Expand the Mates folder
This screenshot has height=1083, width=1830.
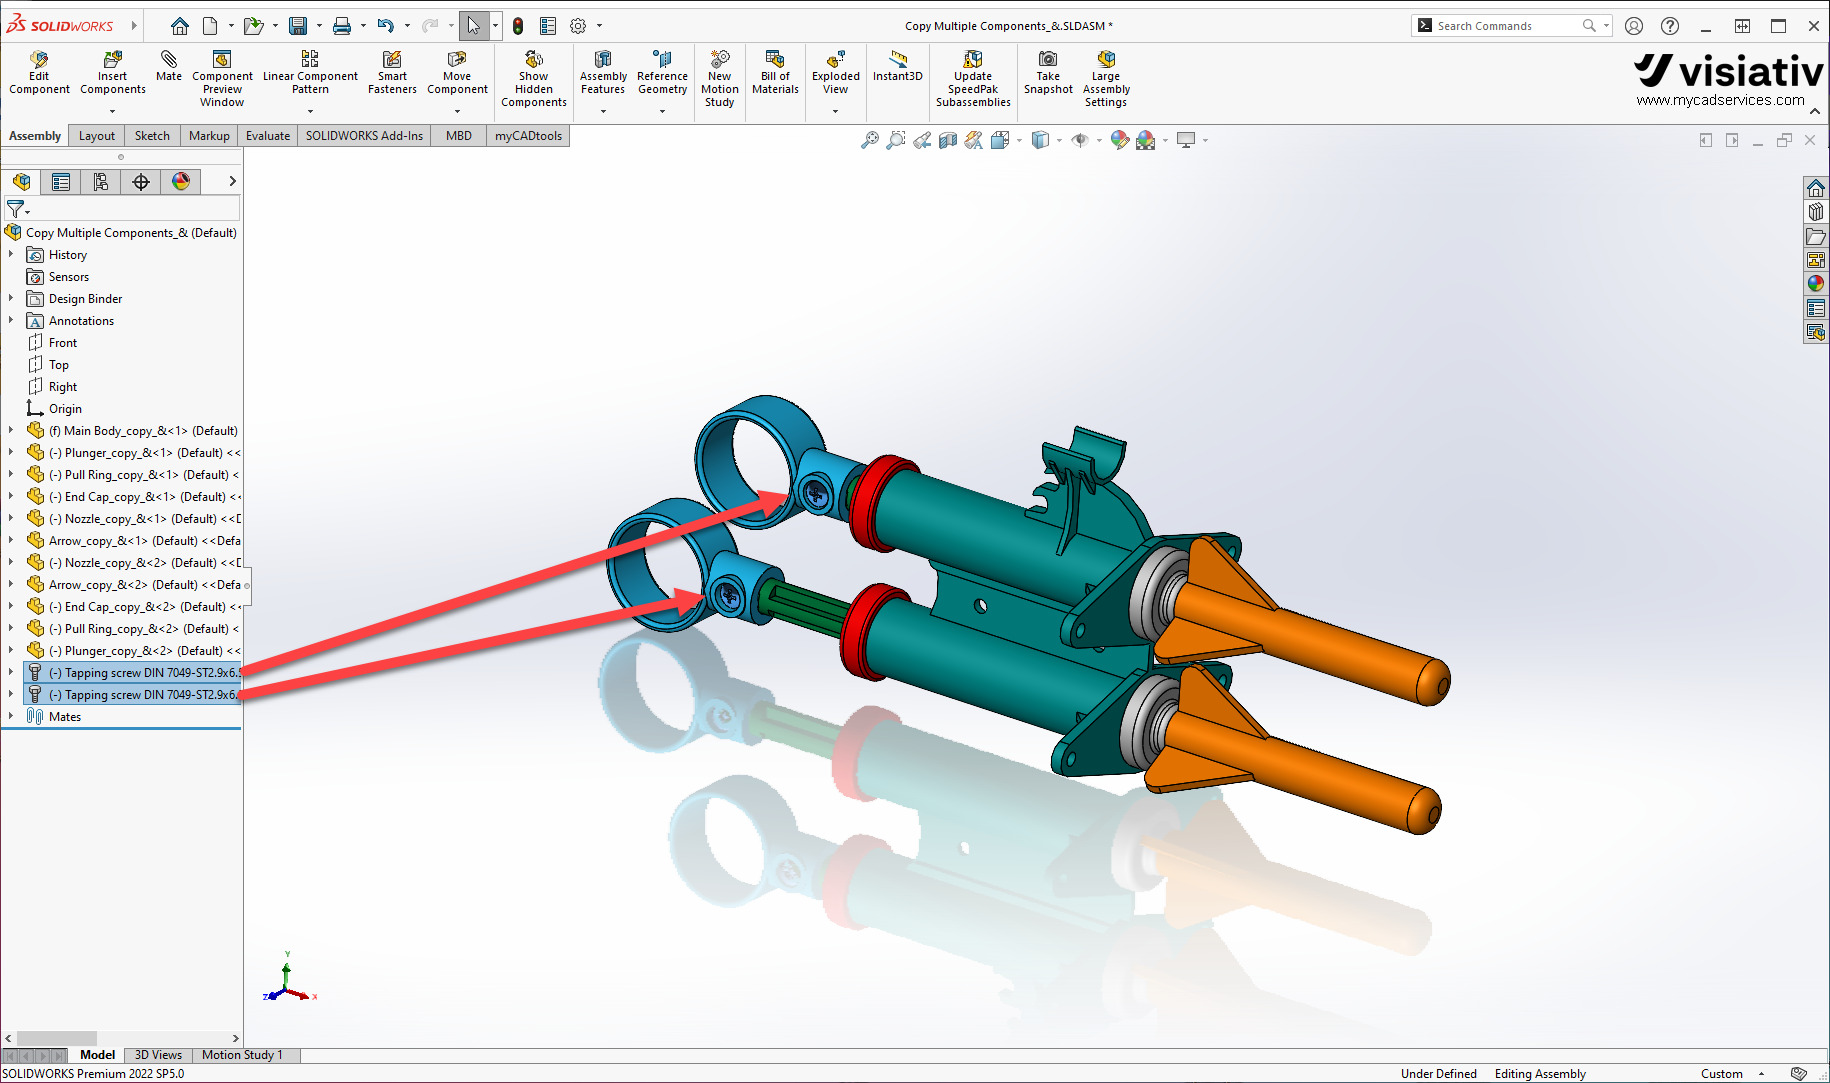(x=11, y=717)
